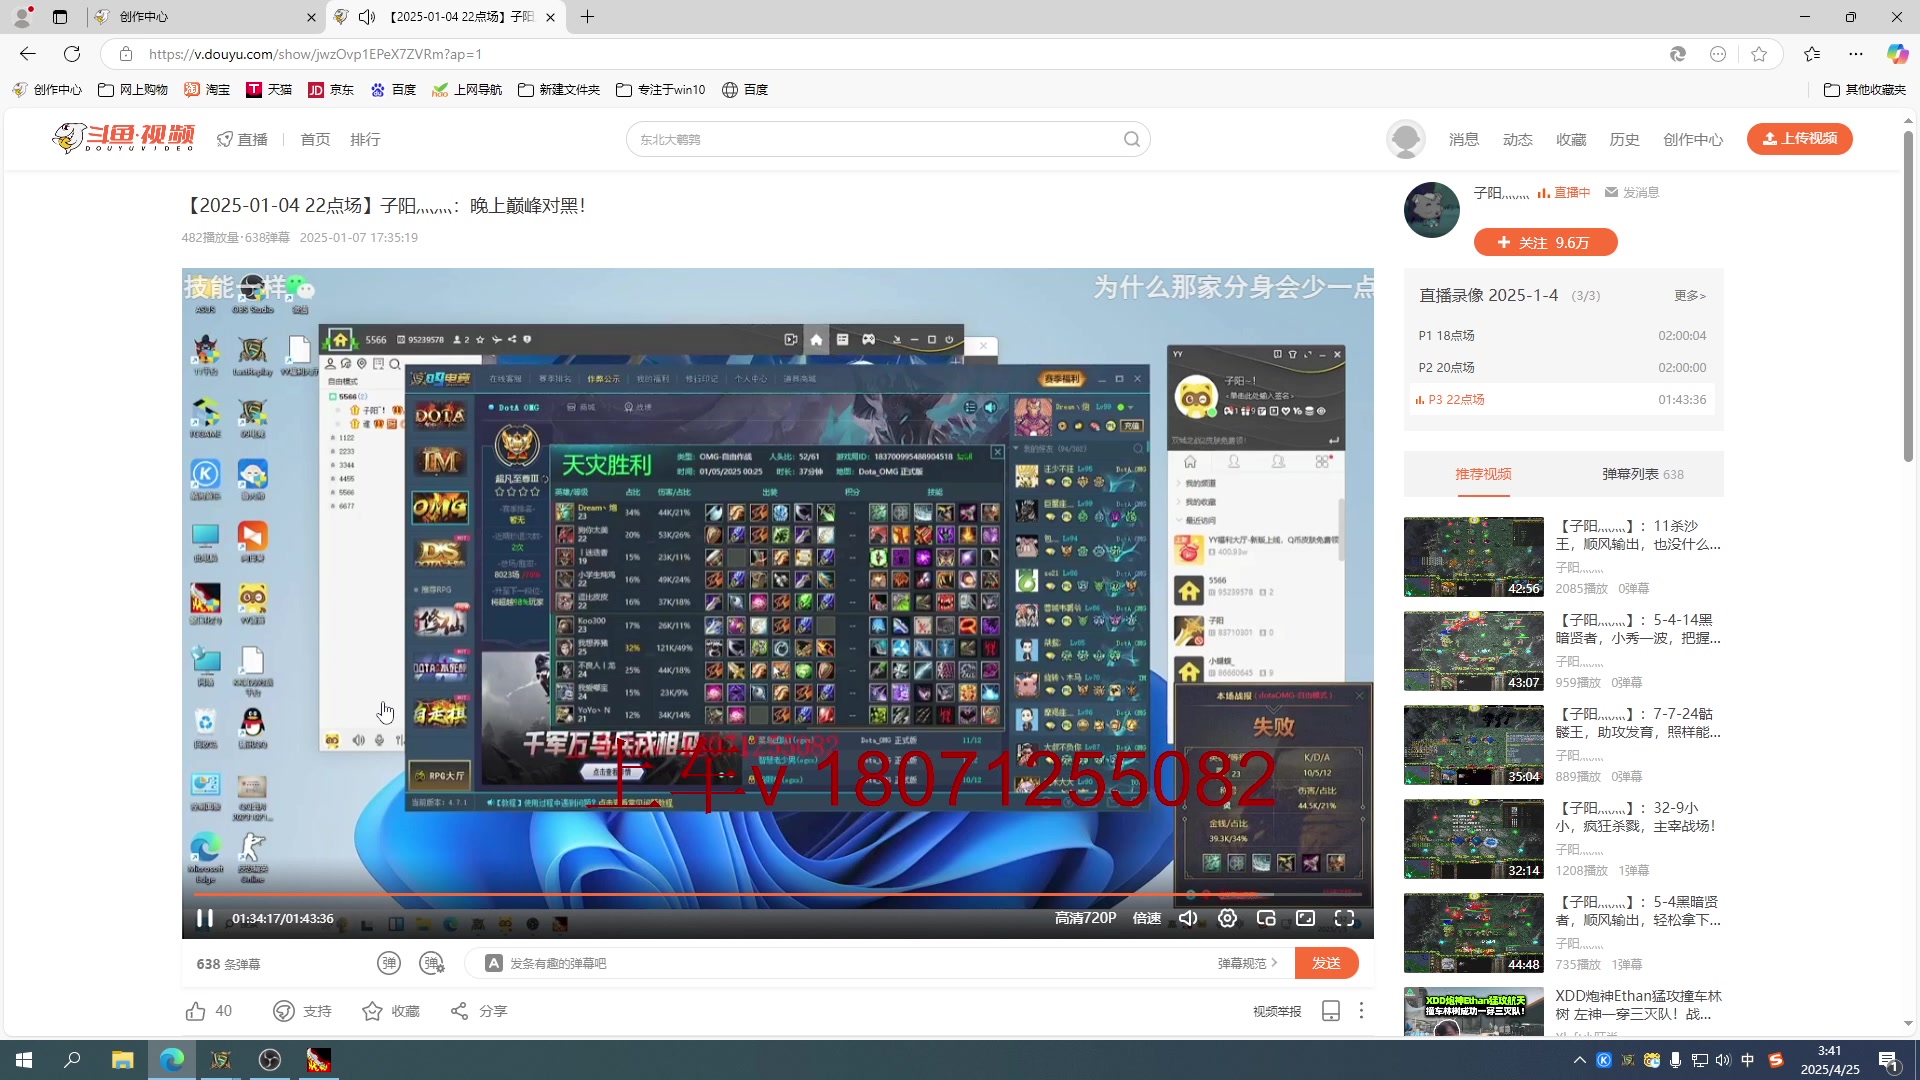This screenshot has height=1080, width=1920.
Task: Click the 上传视频 upload button
Action: click(x=1799, y=138)
